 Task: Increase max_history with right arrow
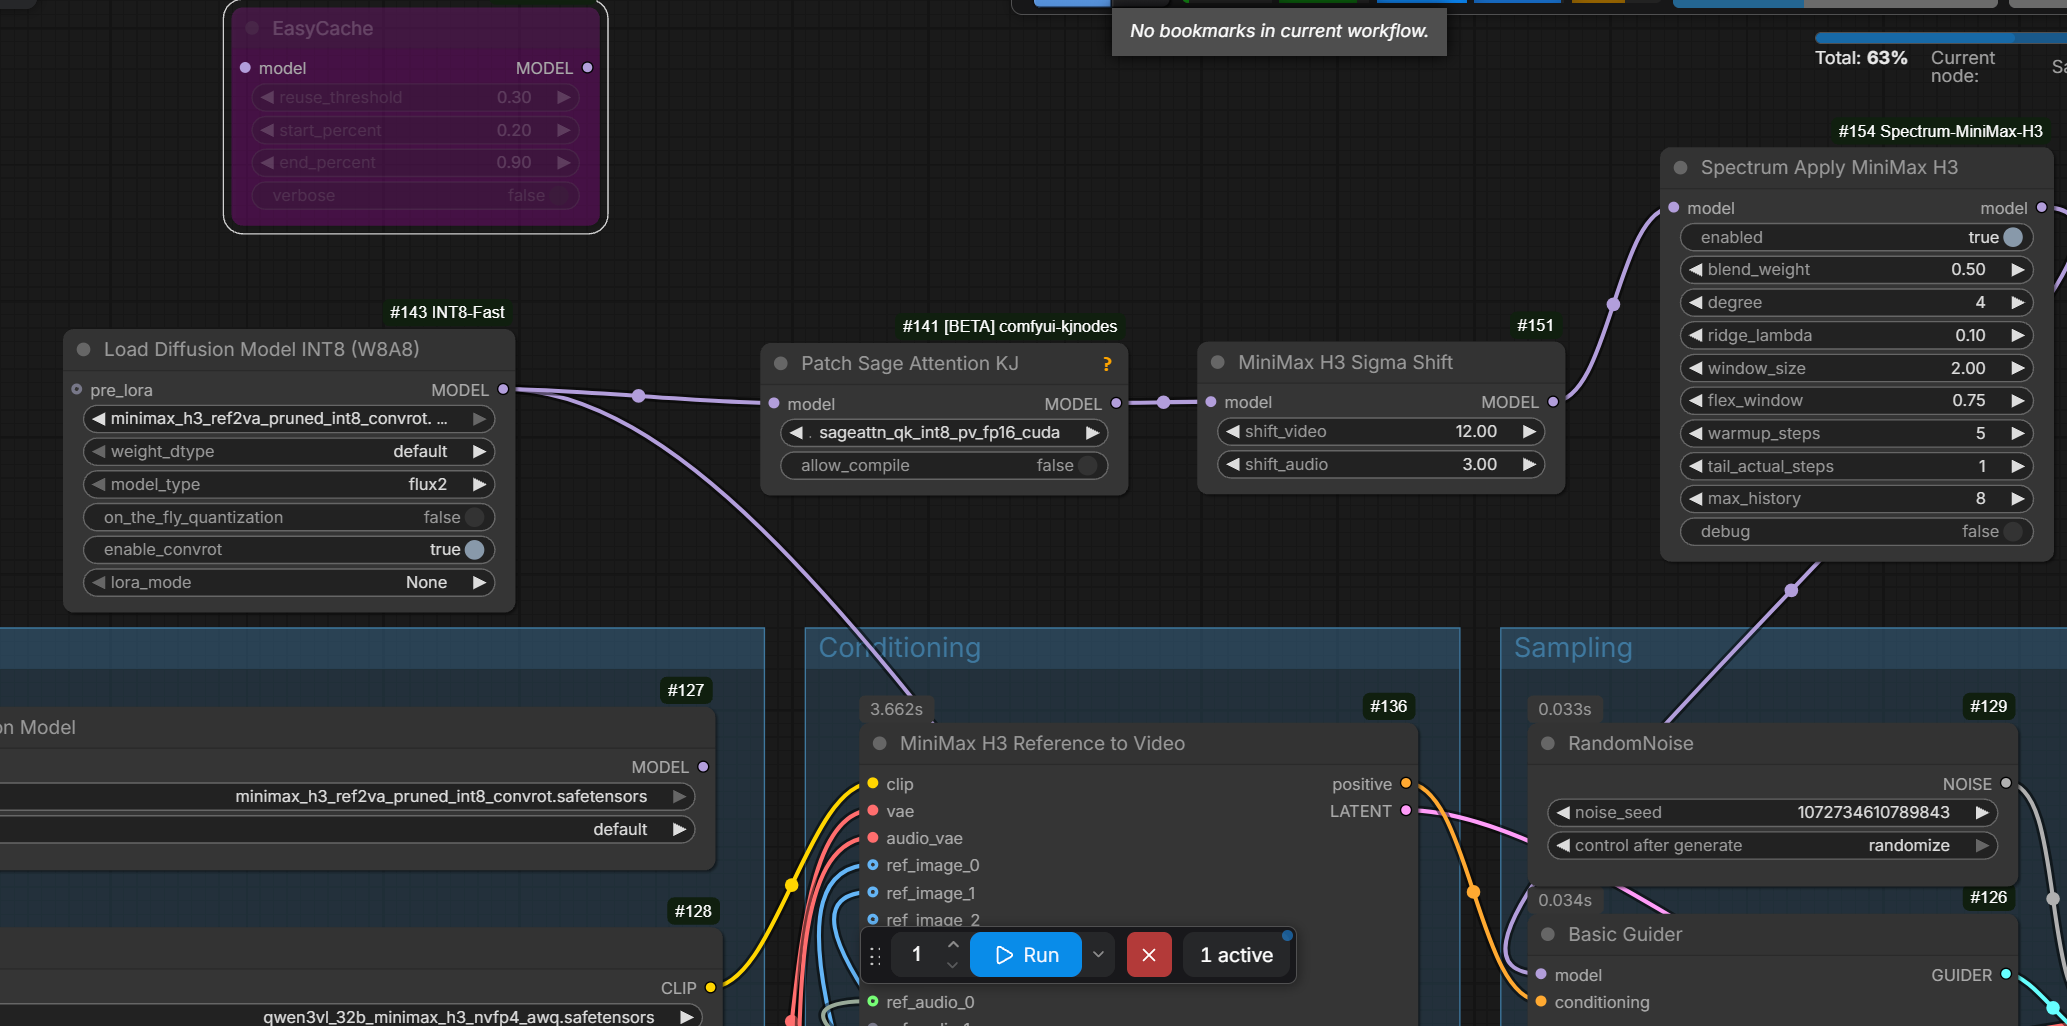(x=2017, y=498)
